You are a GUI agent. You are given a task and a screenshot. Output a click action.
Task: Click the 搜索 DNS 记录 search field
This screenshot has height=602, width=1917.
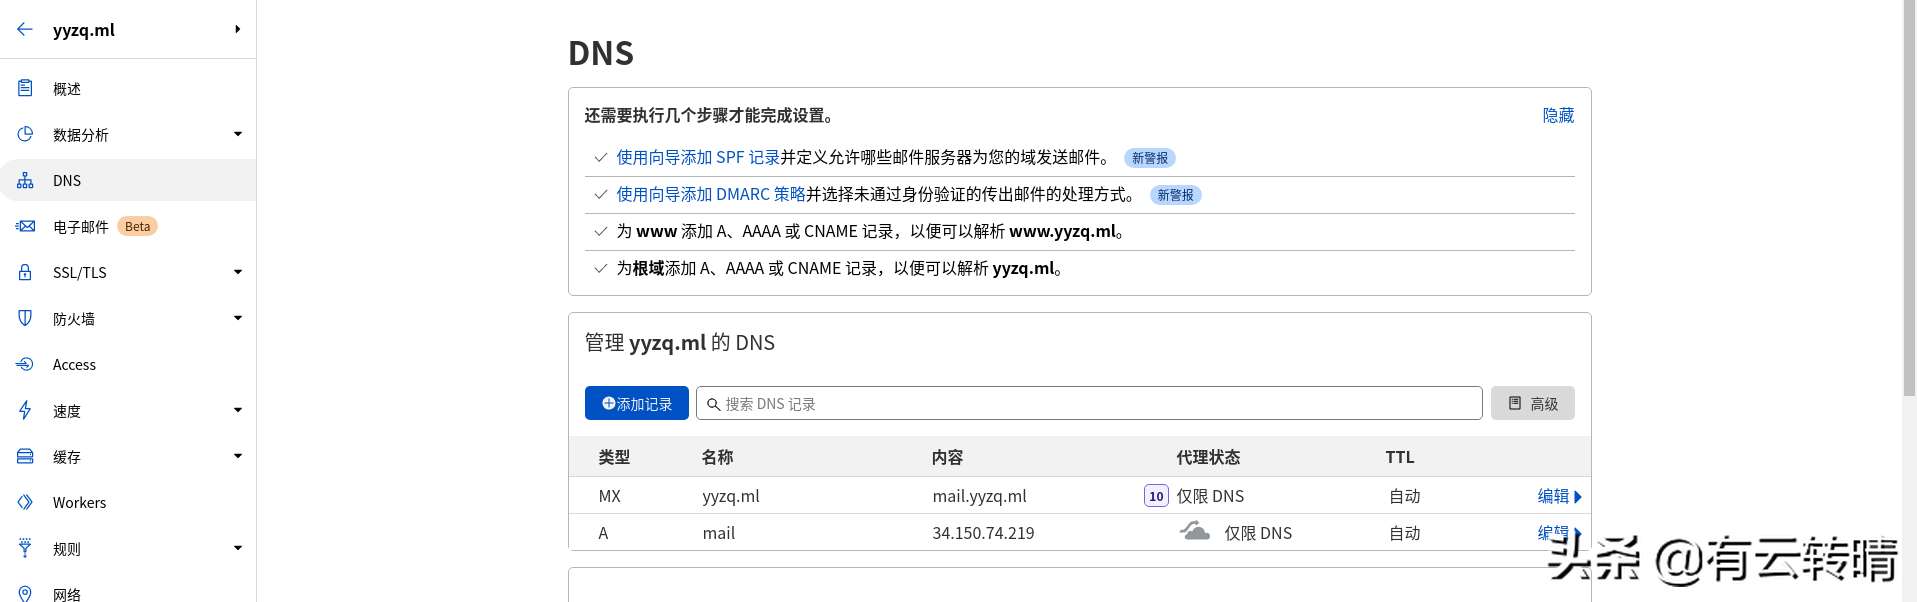pos(1090,403)
